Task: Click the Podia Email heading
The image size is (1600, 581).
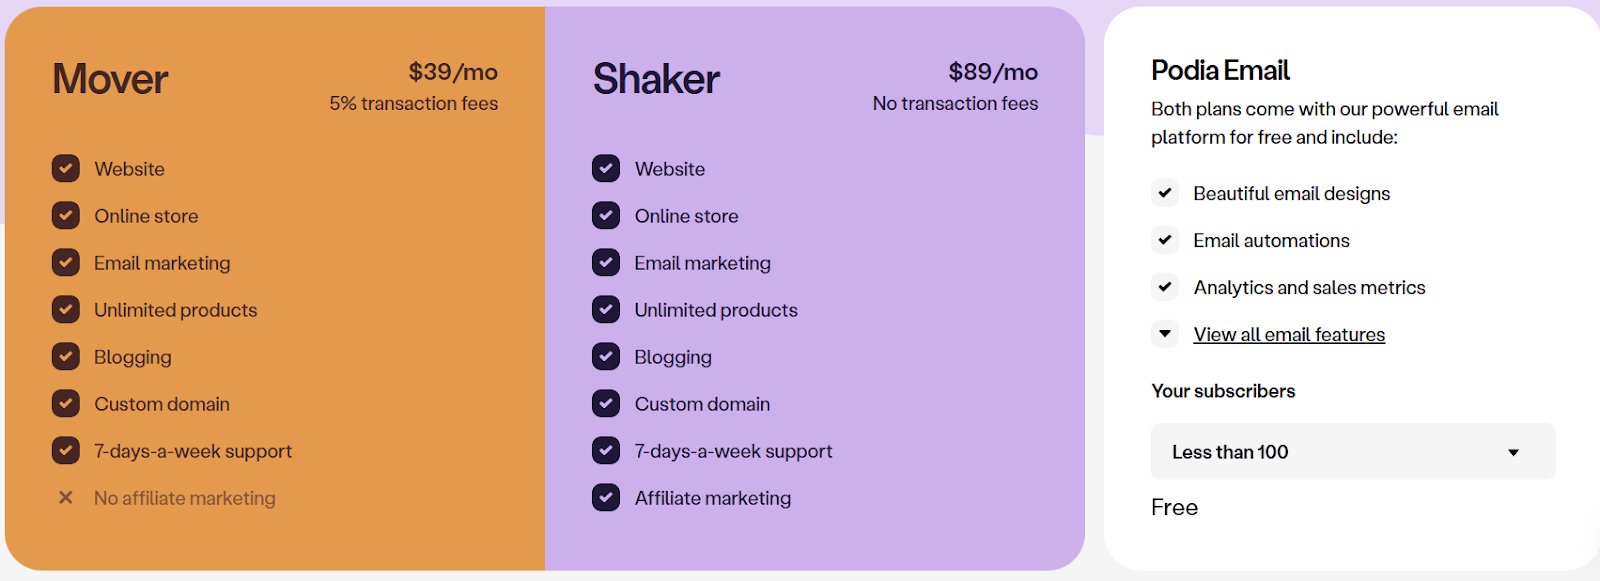Action: (1220, 70)
